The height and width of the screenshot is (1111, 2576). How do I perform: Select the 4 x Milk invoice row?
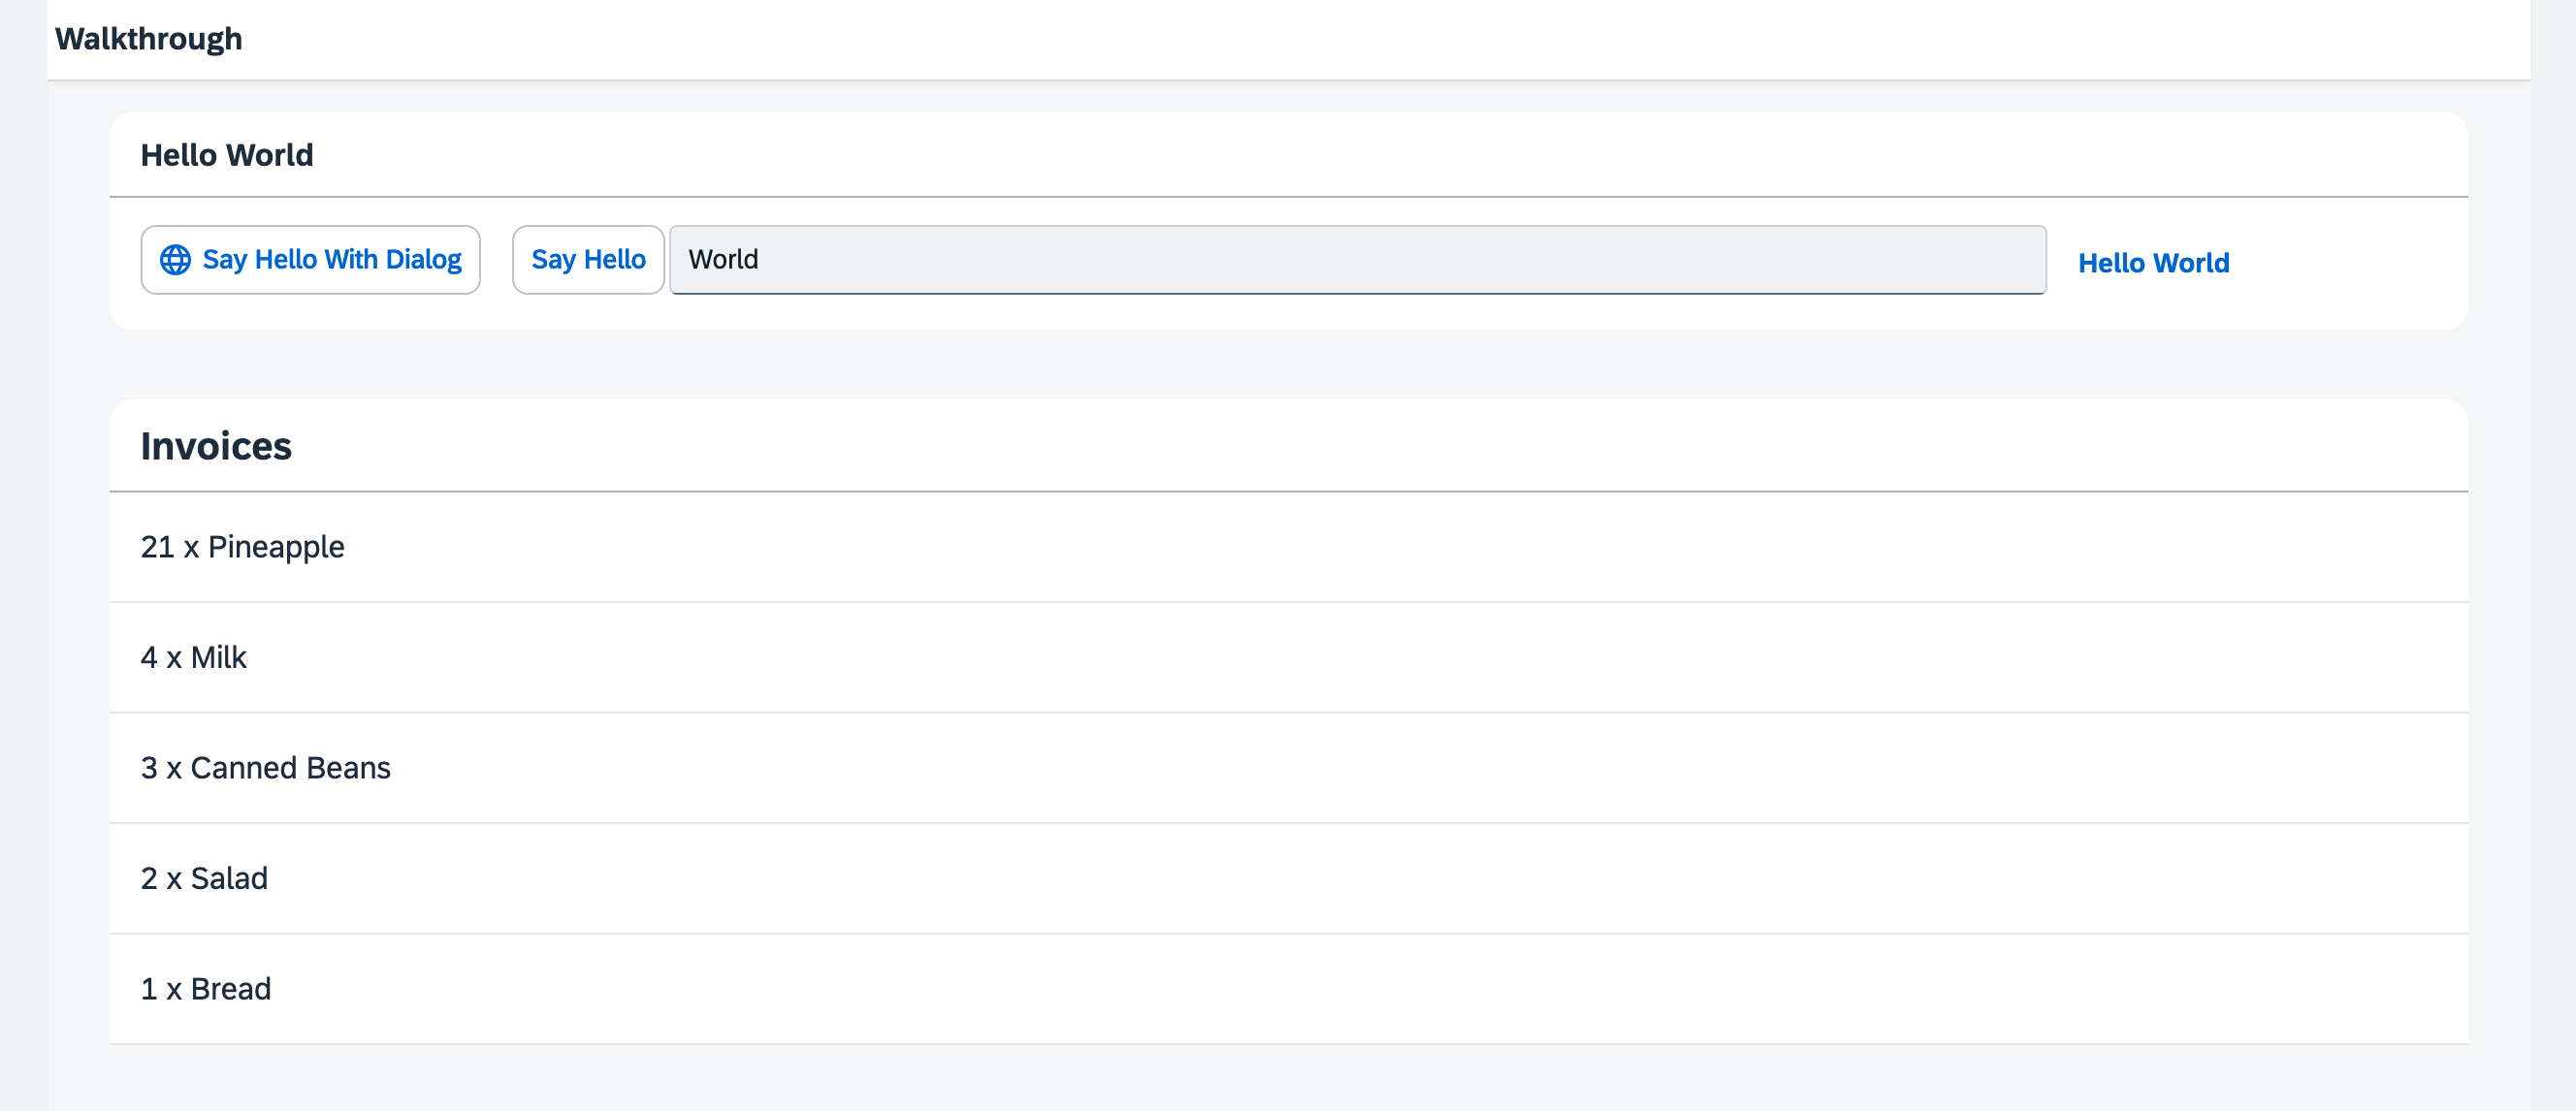[1288, 657]
